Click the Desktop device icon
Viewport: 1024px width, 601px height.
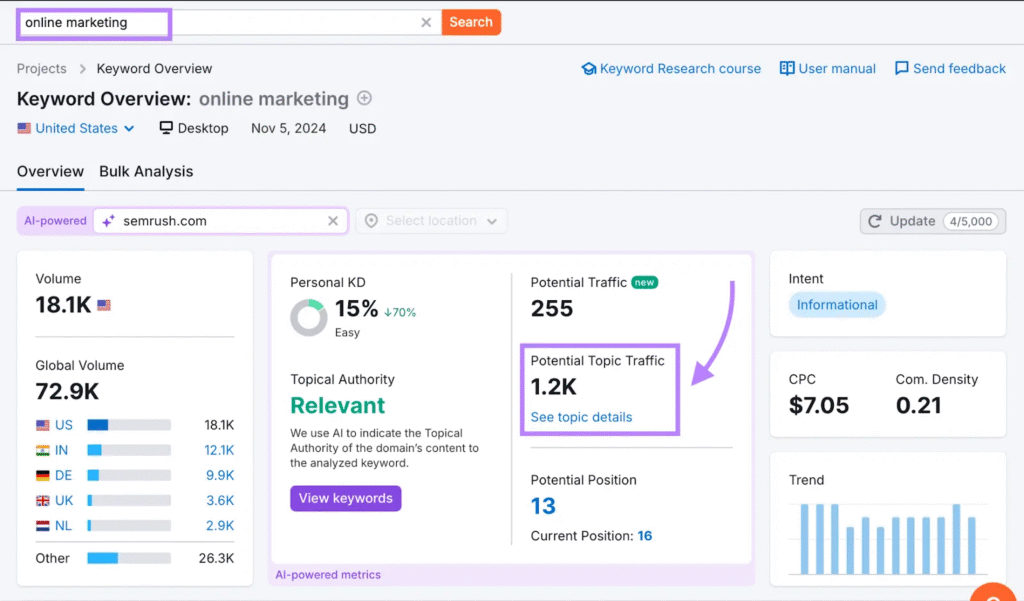click(165, 128)
